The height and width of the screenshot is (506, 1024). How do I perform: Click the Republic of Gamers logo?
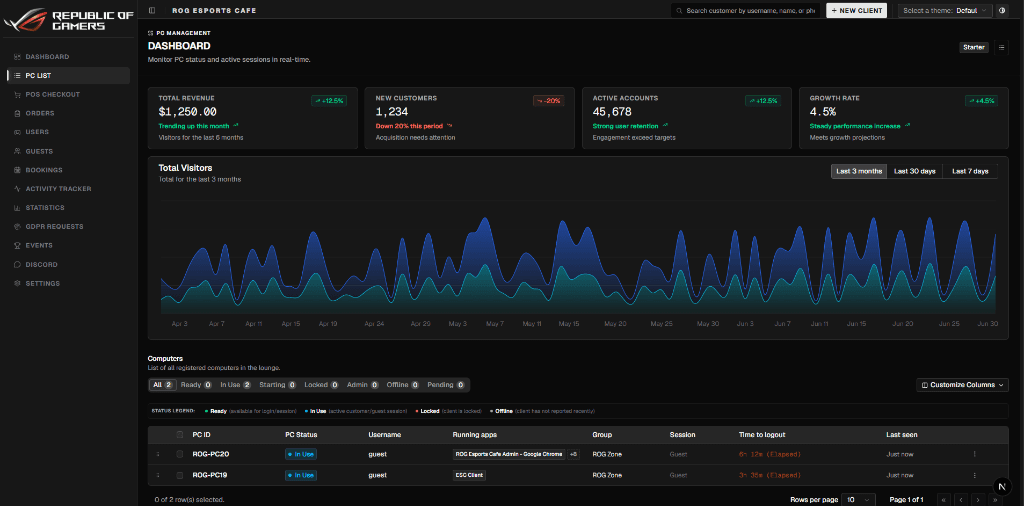point(68,20)
